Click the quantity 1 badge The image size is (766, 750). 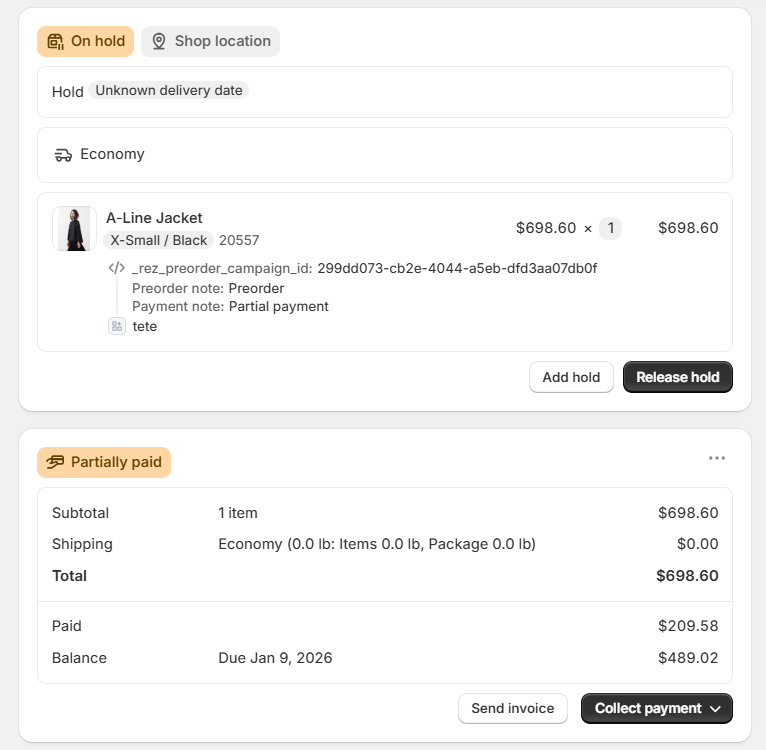[x=610, y=228]
